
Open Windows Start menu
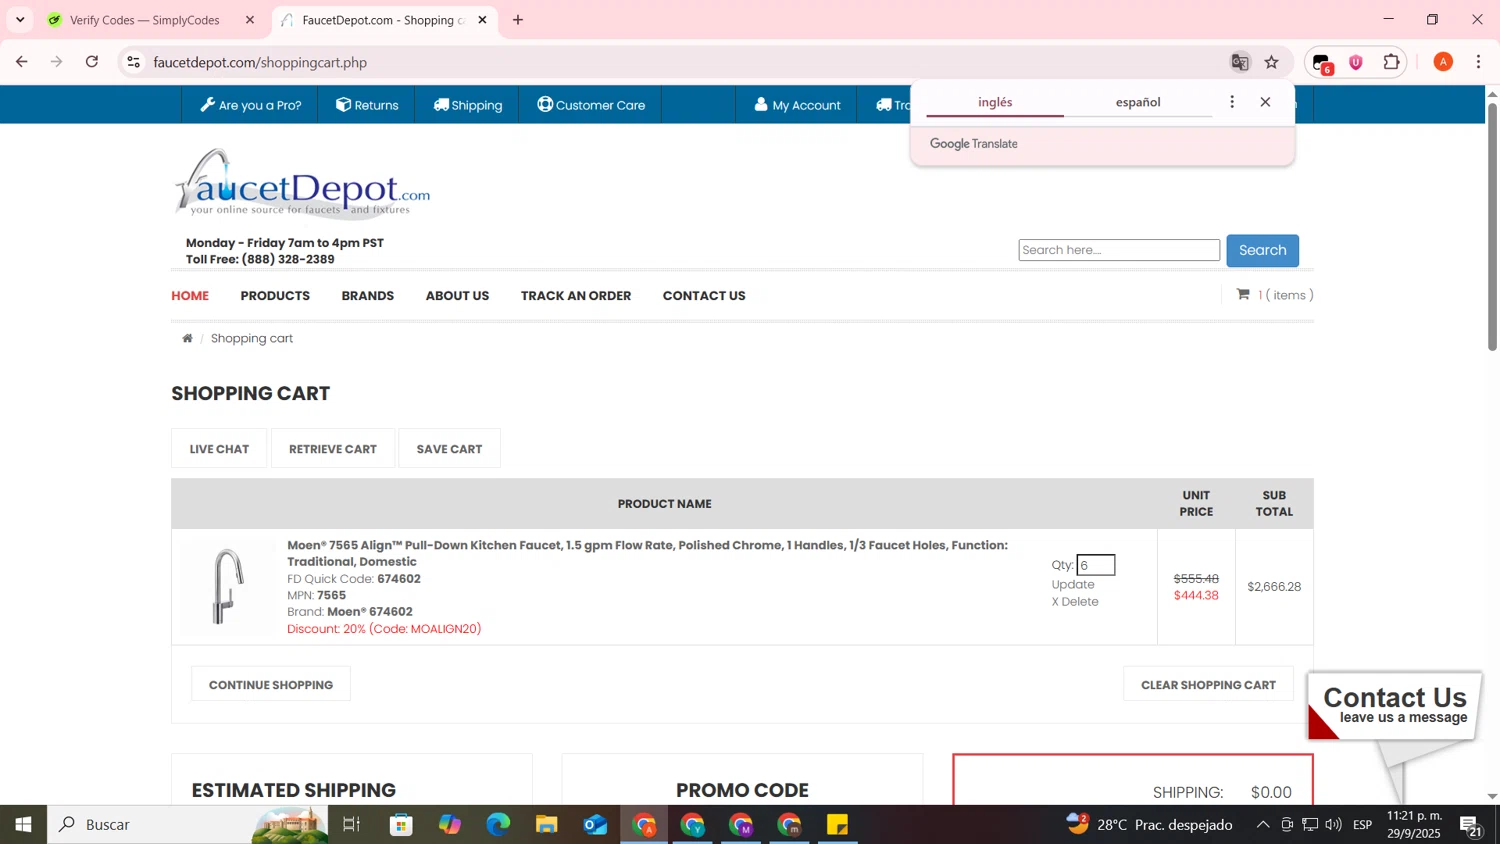[x=23, y=825]
